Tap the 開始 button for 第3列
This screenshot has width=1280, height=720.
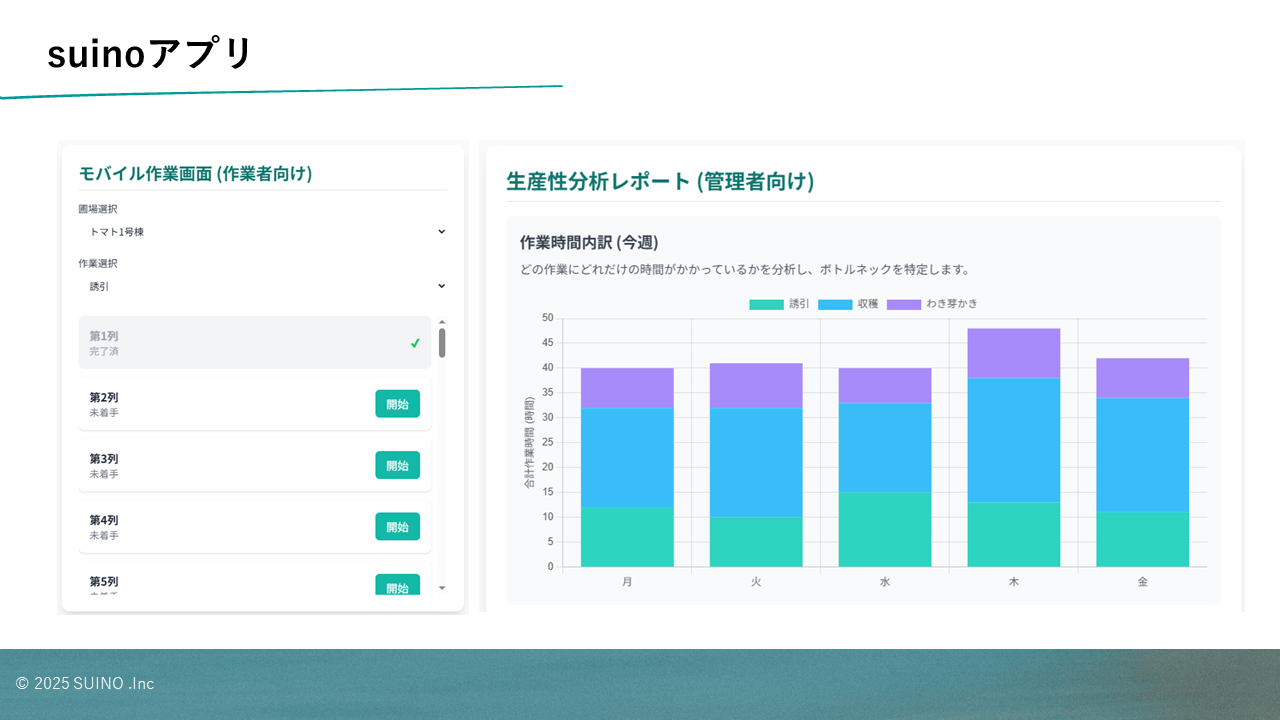(397, 465)
